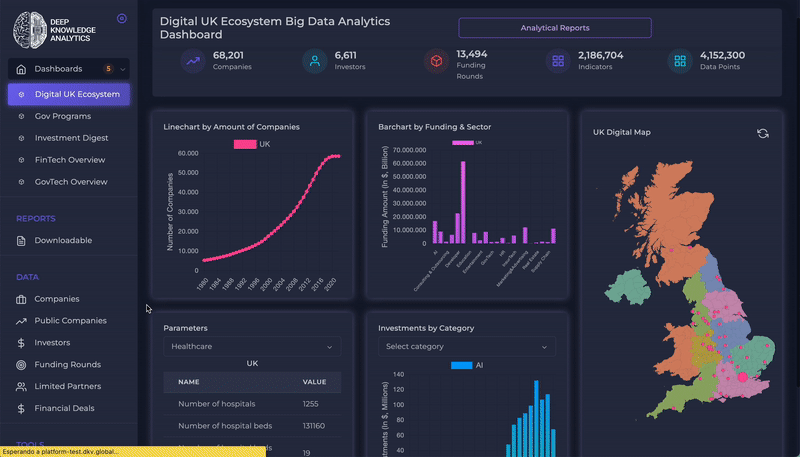Click the DATA section heading
The height and width of the screenshot is (457, 800).
pos(28,277)
